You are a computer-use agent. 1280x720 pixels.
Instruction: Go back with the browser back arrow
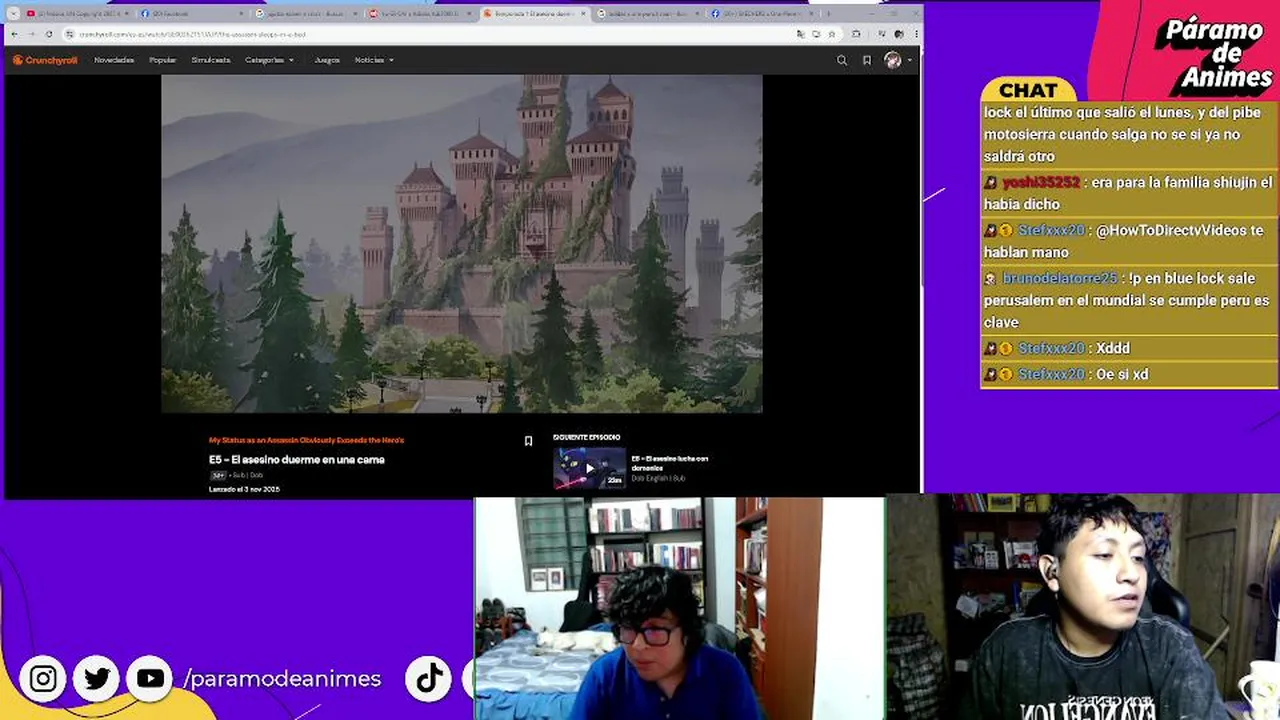tap(14, 34)
